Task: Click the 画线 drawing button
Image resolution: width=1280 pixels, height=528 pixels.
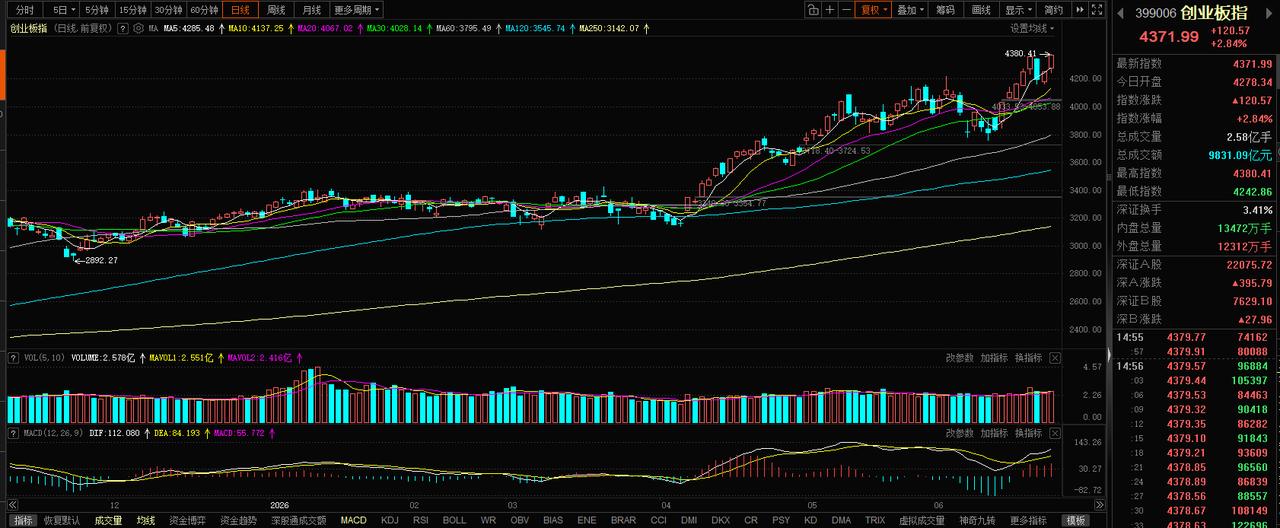Action: pyautogui.click(x=981, y=9)
